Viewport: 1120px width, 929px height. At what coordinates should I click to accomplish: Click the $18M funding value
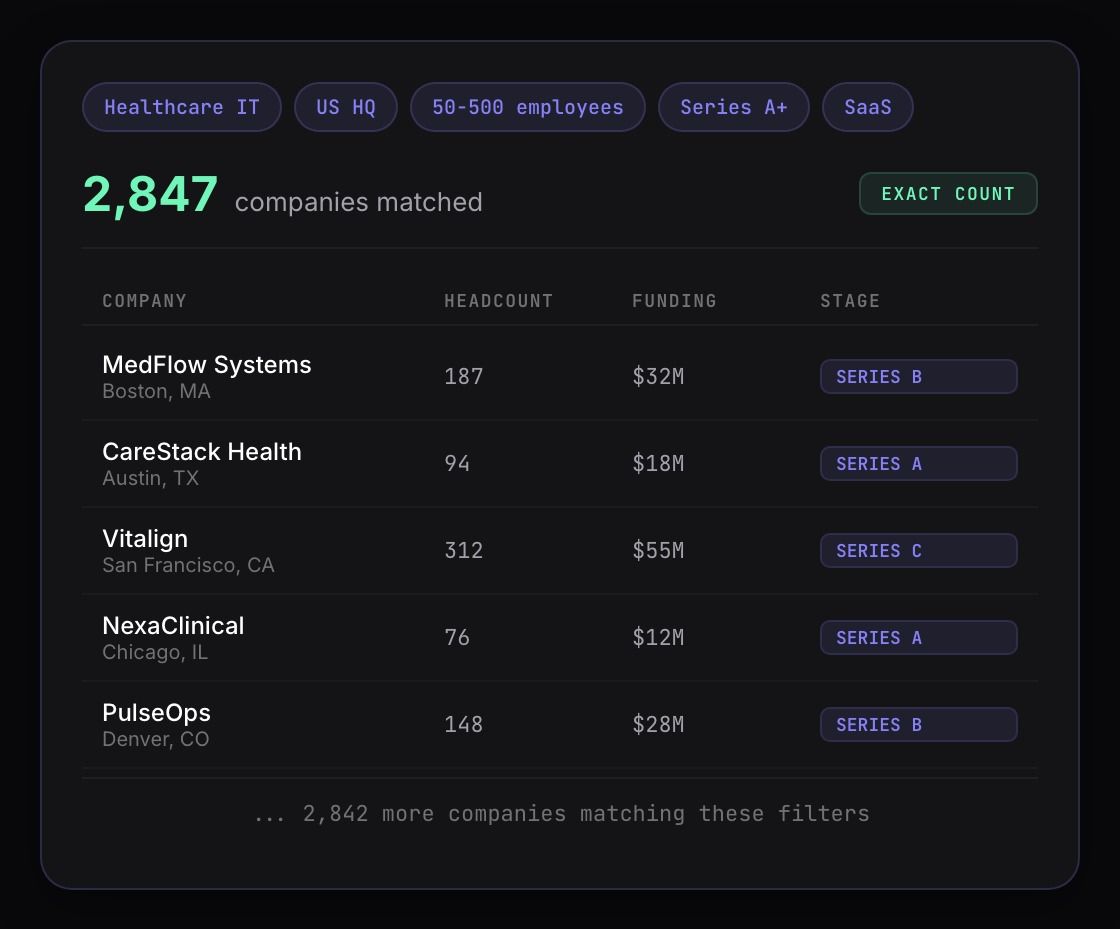(658, 463)
